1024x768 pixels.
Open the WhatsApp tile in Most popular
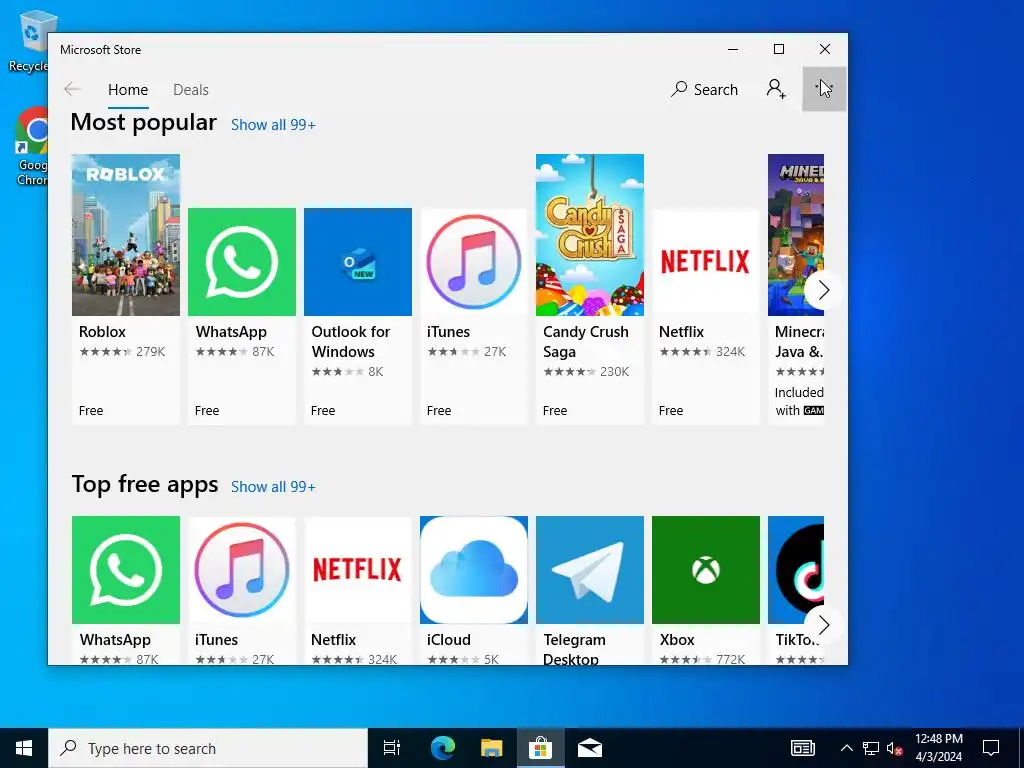[242, 316]
